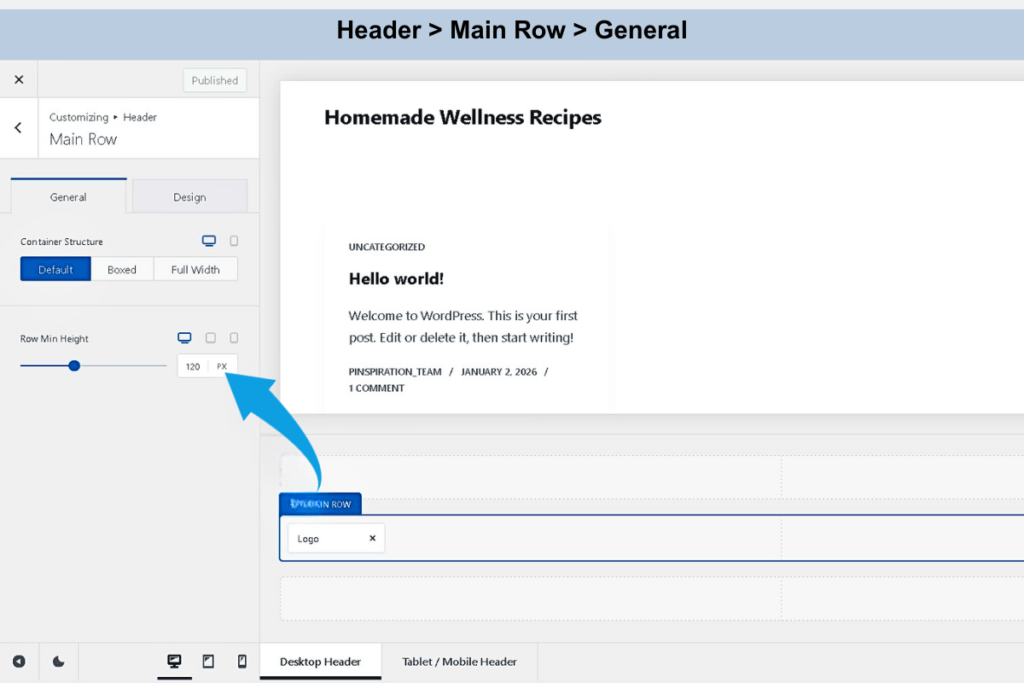Switch preview to mobile in the footer

click(241, 661)
